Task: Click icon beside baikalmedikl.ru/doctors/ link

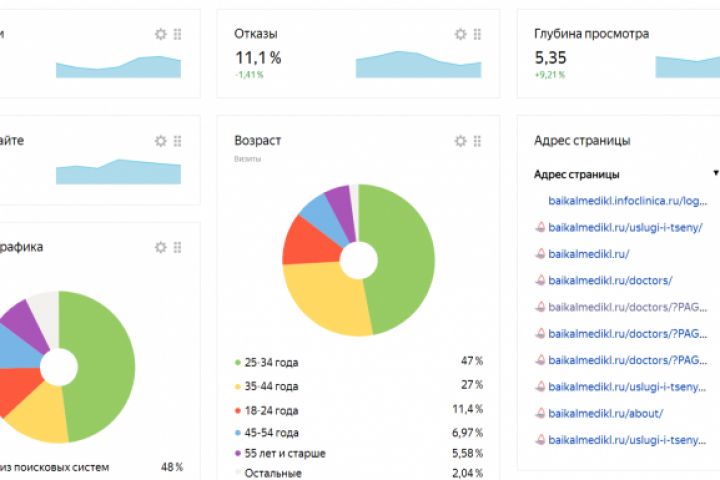Action: pos(540,280)
